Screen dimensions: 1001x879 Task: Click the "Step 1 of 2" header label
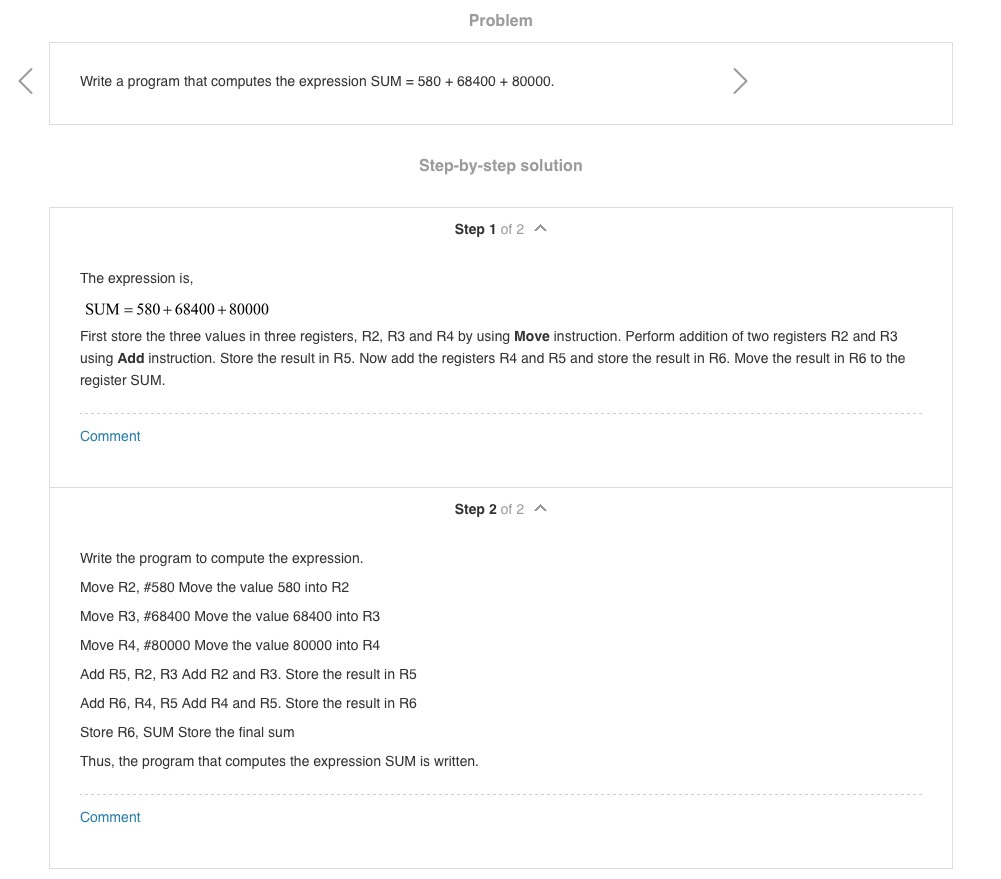[488, 229]
